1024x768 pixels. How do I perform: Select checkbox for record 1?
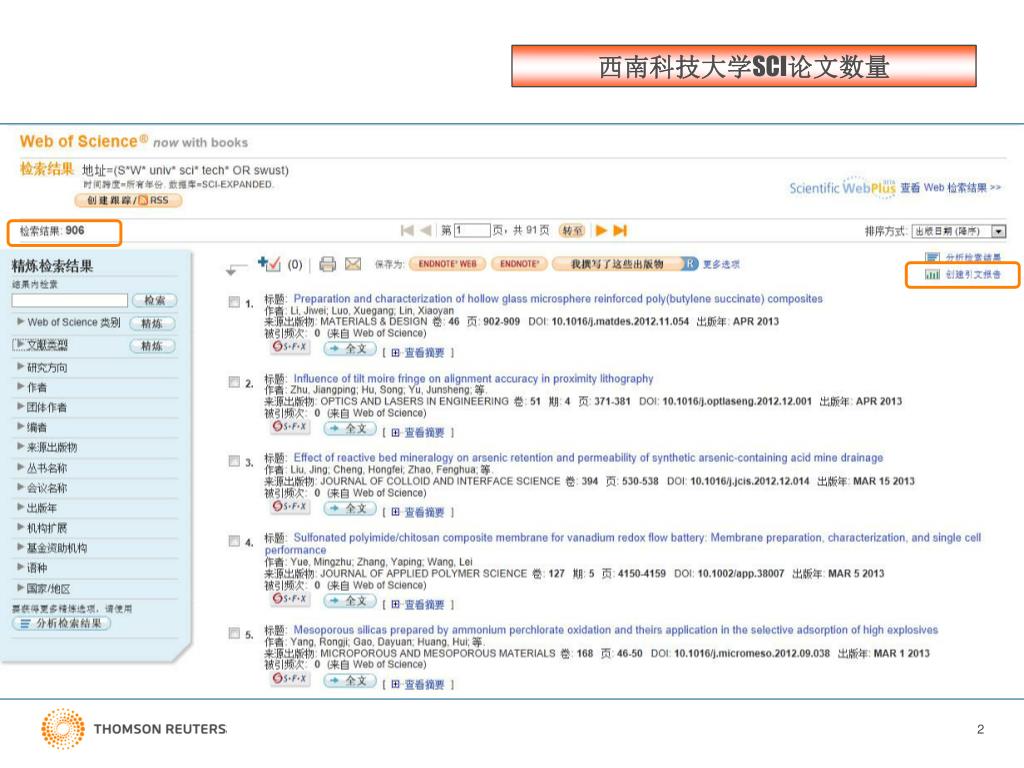[x=234, y=302]
